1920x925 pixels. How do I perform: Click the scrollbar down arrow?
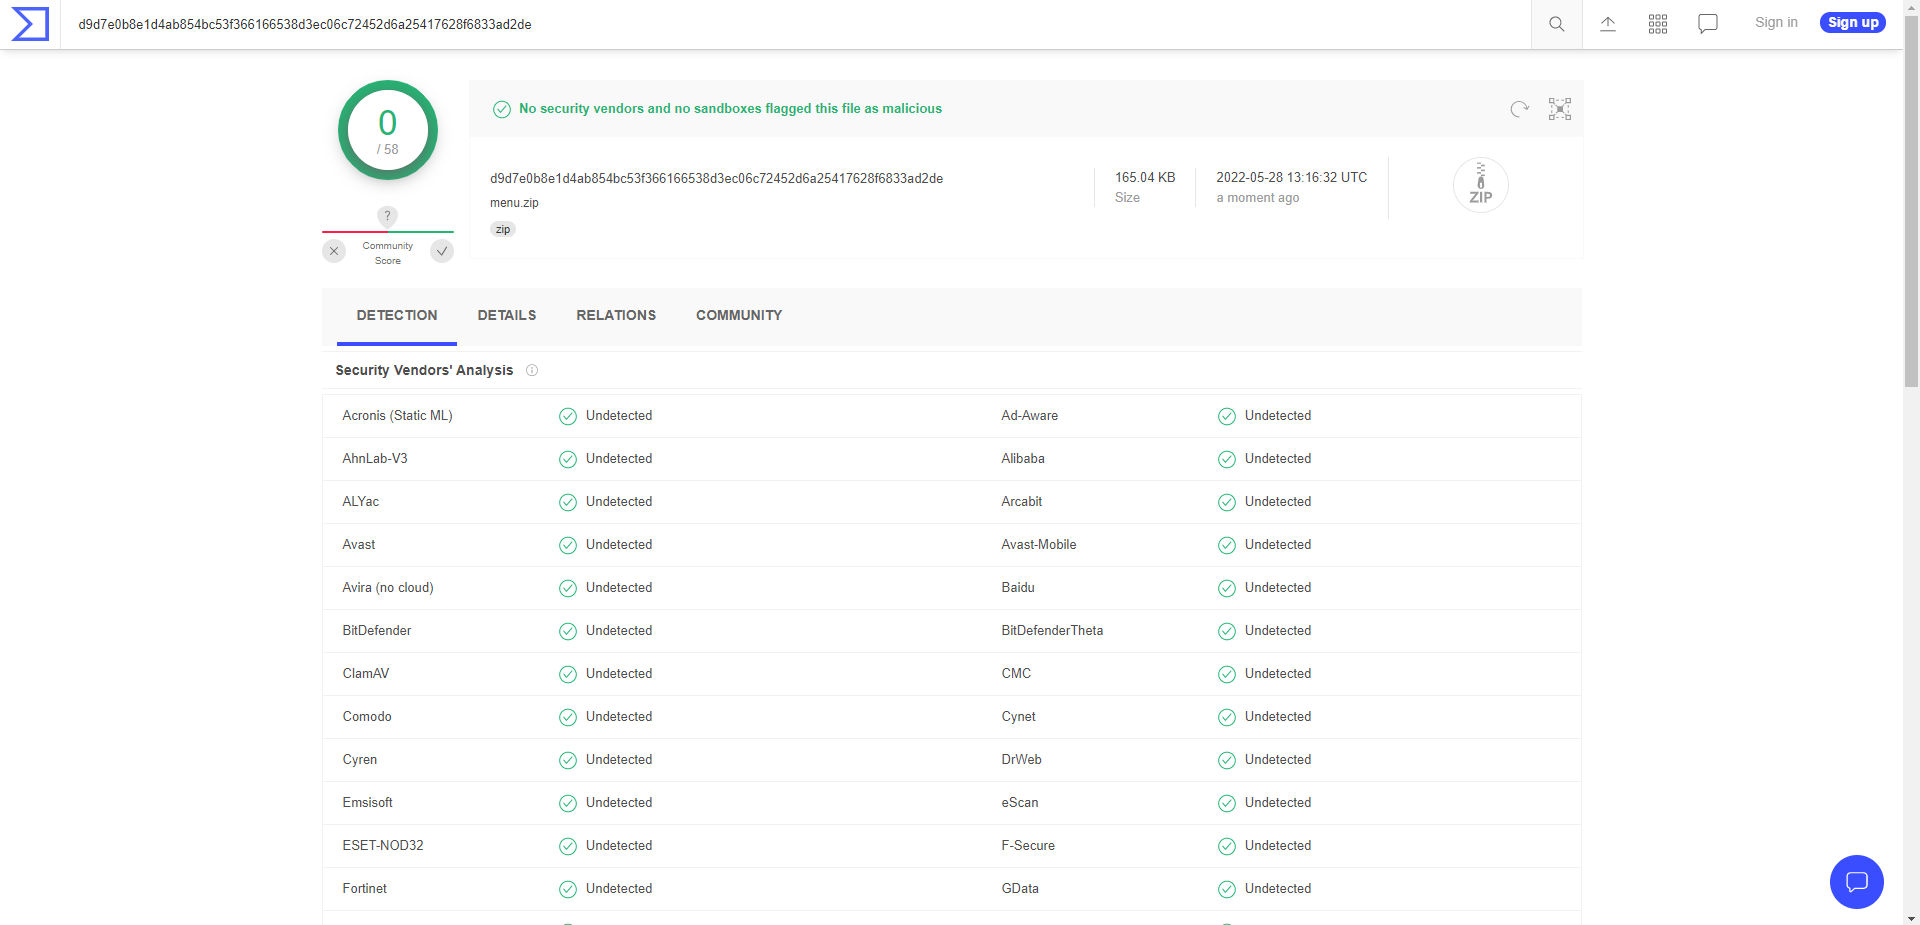tap(1911, 918)
